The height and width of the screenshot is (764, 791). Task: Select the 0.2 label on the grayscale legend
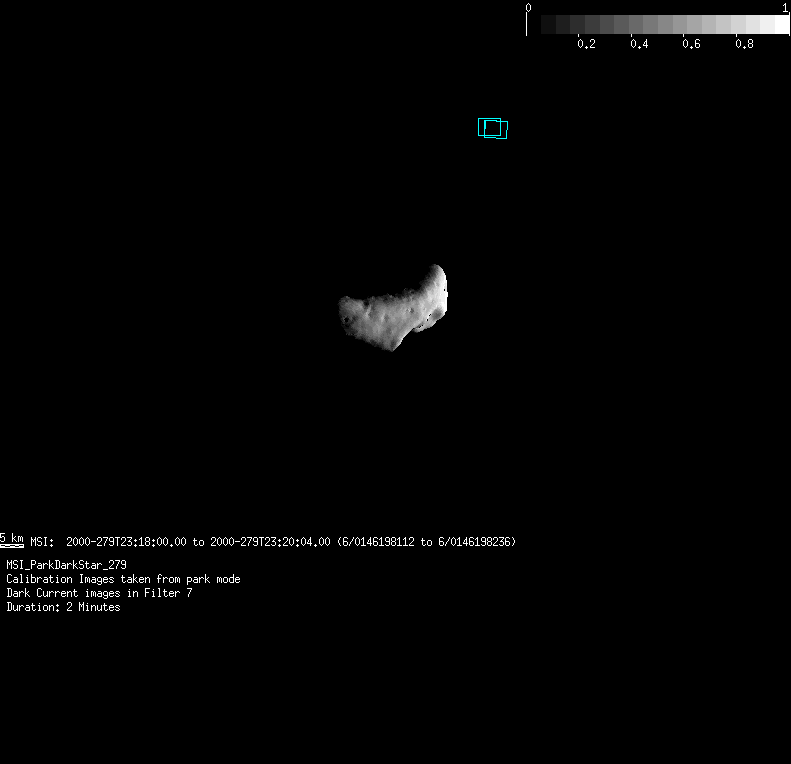click(586, 44)
